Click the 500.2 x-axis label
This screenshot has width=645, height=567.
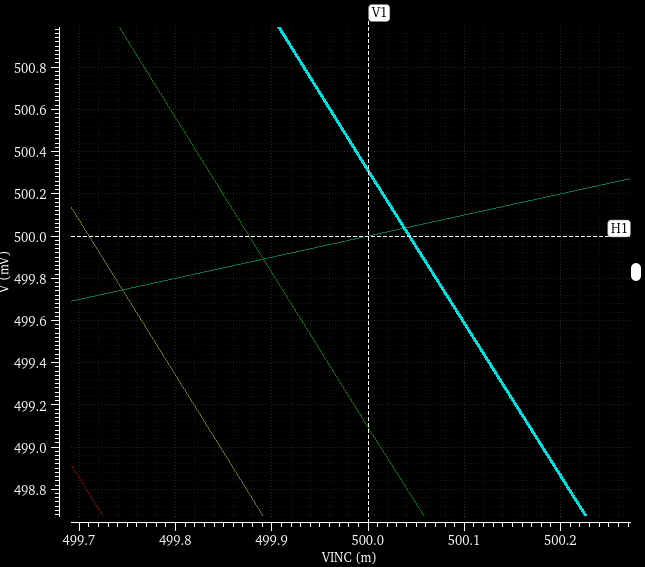(560, 540)
